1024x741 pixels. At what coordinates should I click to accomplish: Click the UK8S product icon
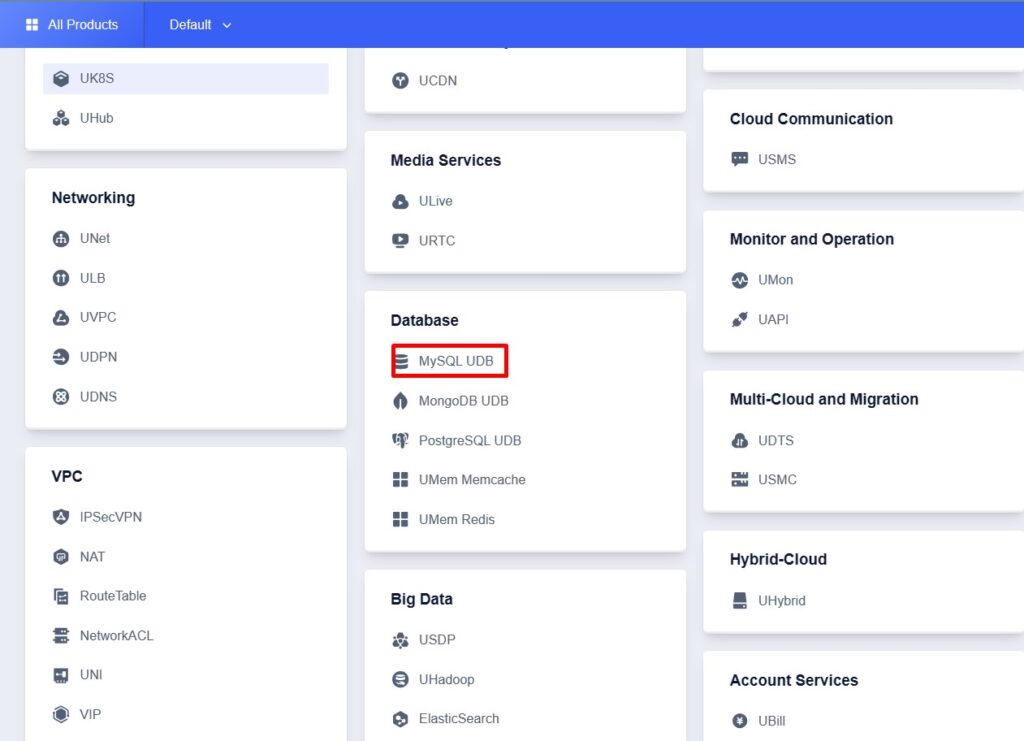61,78
